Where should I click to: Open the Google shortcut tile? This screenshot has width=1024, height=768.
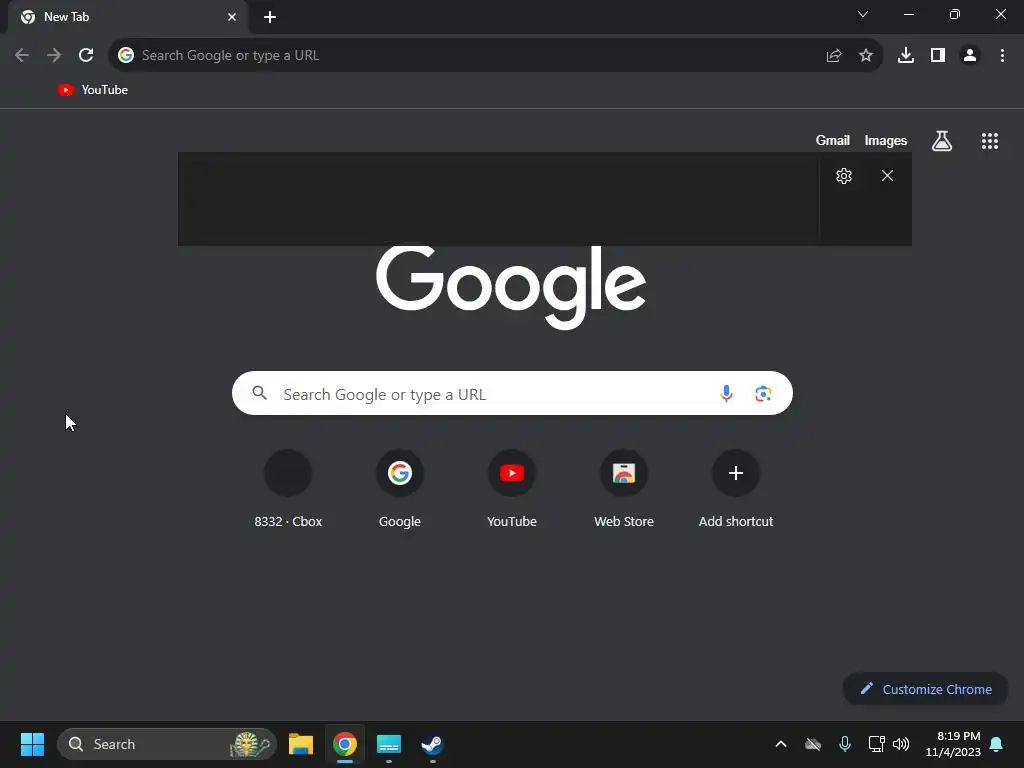click(x=400, y=488)
